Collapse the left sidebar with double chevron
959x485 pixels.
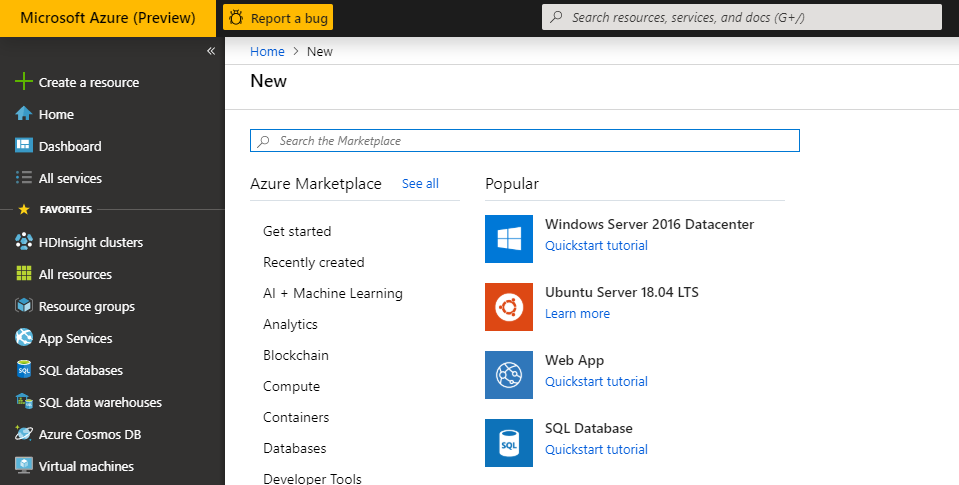click(211, 51)
